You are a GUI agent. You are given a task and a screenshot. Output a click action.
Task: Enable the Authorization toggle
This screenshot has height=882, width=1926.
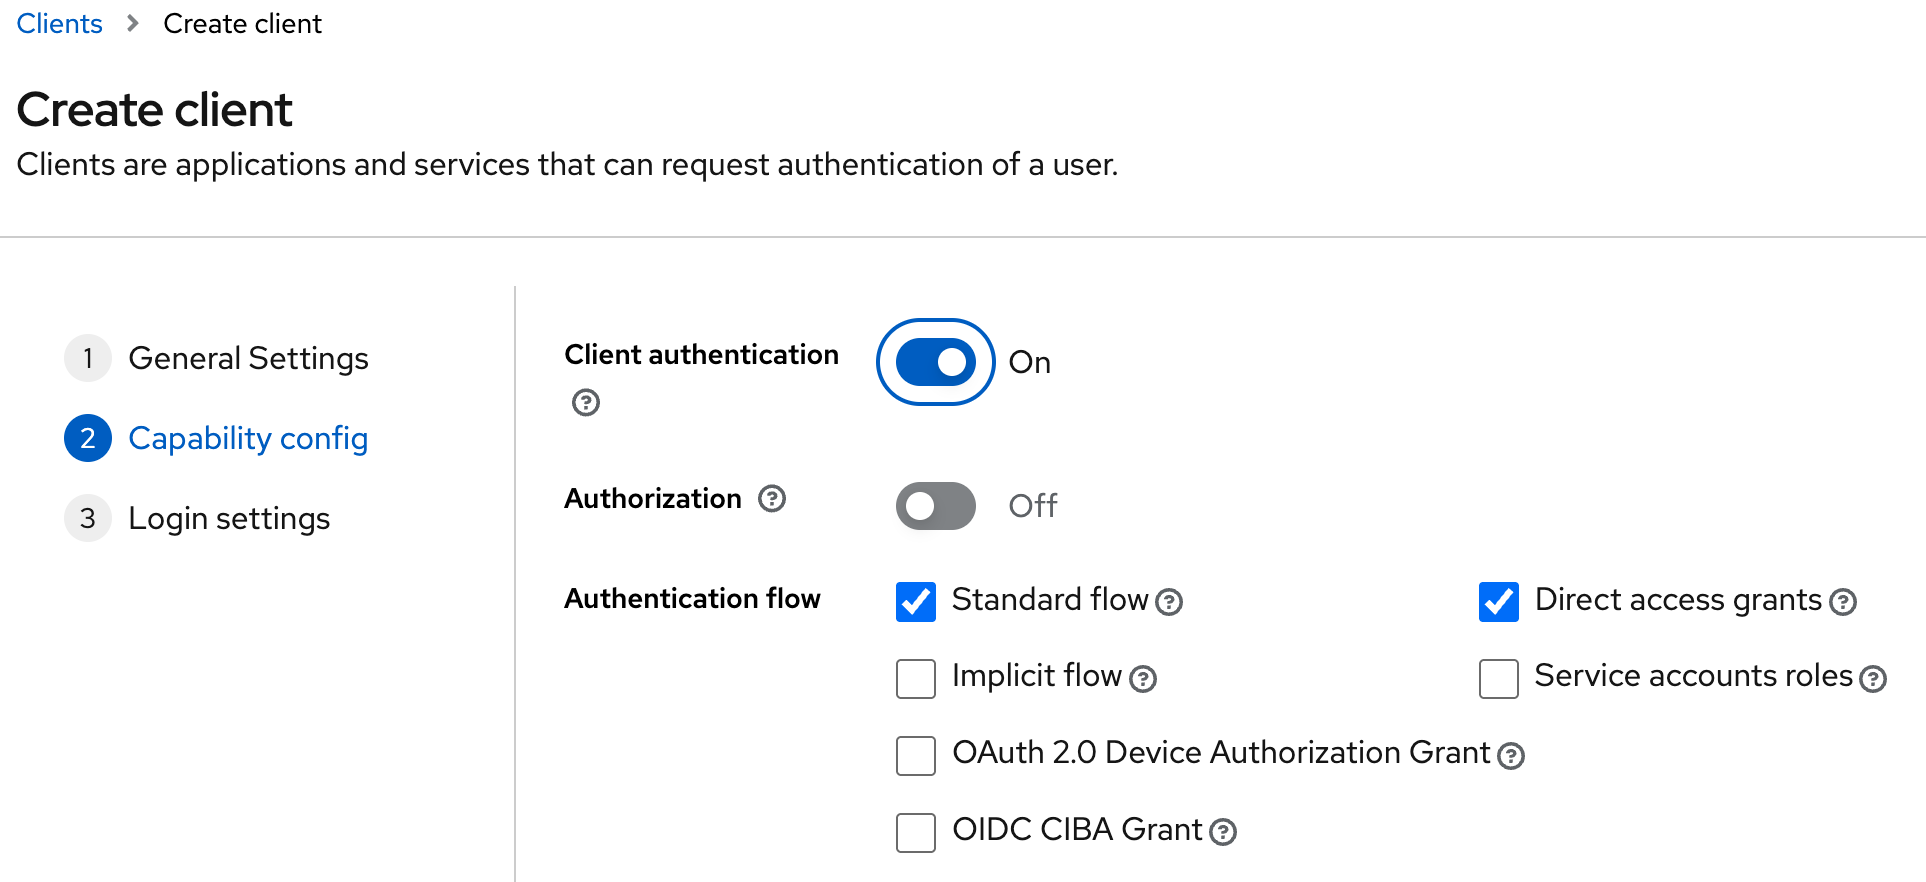(x=935, y=506)
